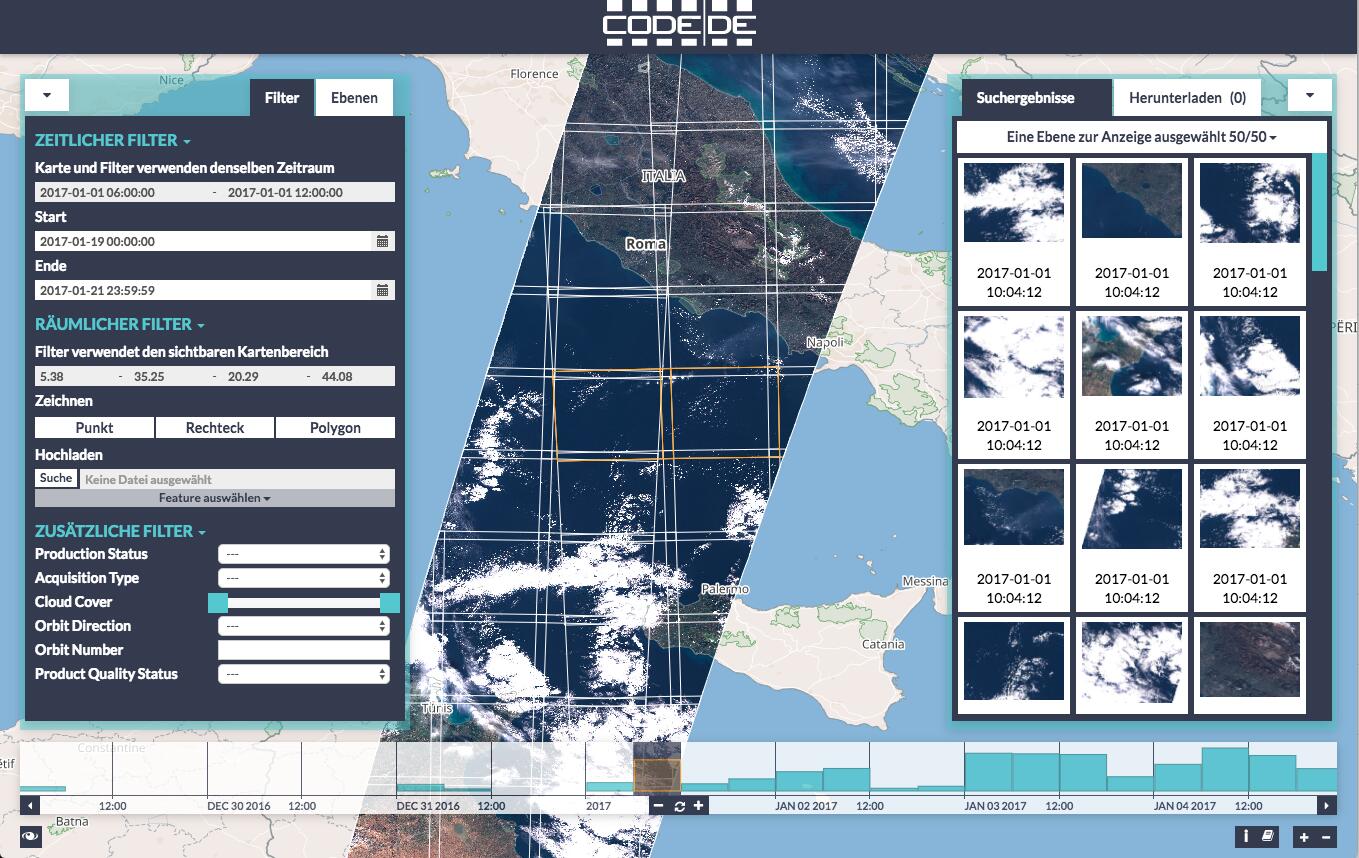Collapse the Zeitlicher Filter section
Screen dimensions: 1359x858
click(113, 140)
